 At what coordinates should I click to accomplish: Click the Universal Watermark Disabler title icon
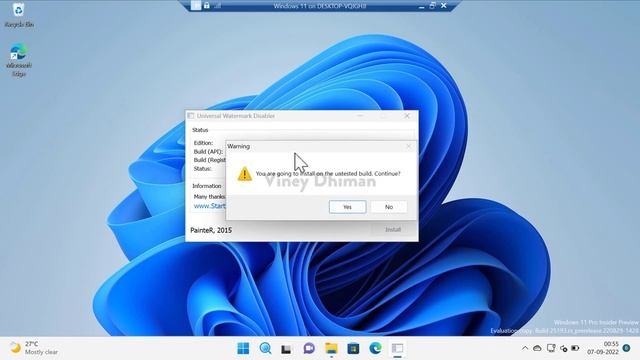(x=191, y=116)
